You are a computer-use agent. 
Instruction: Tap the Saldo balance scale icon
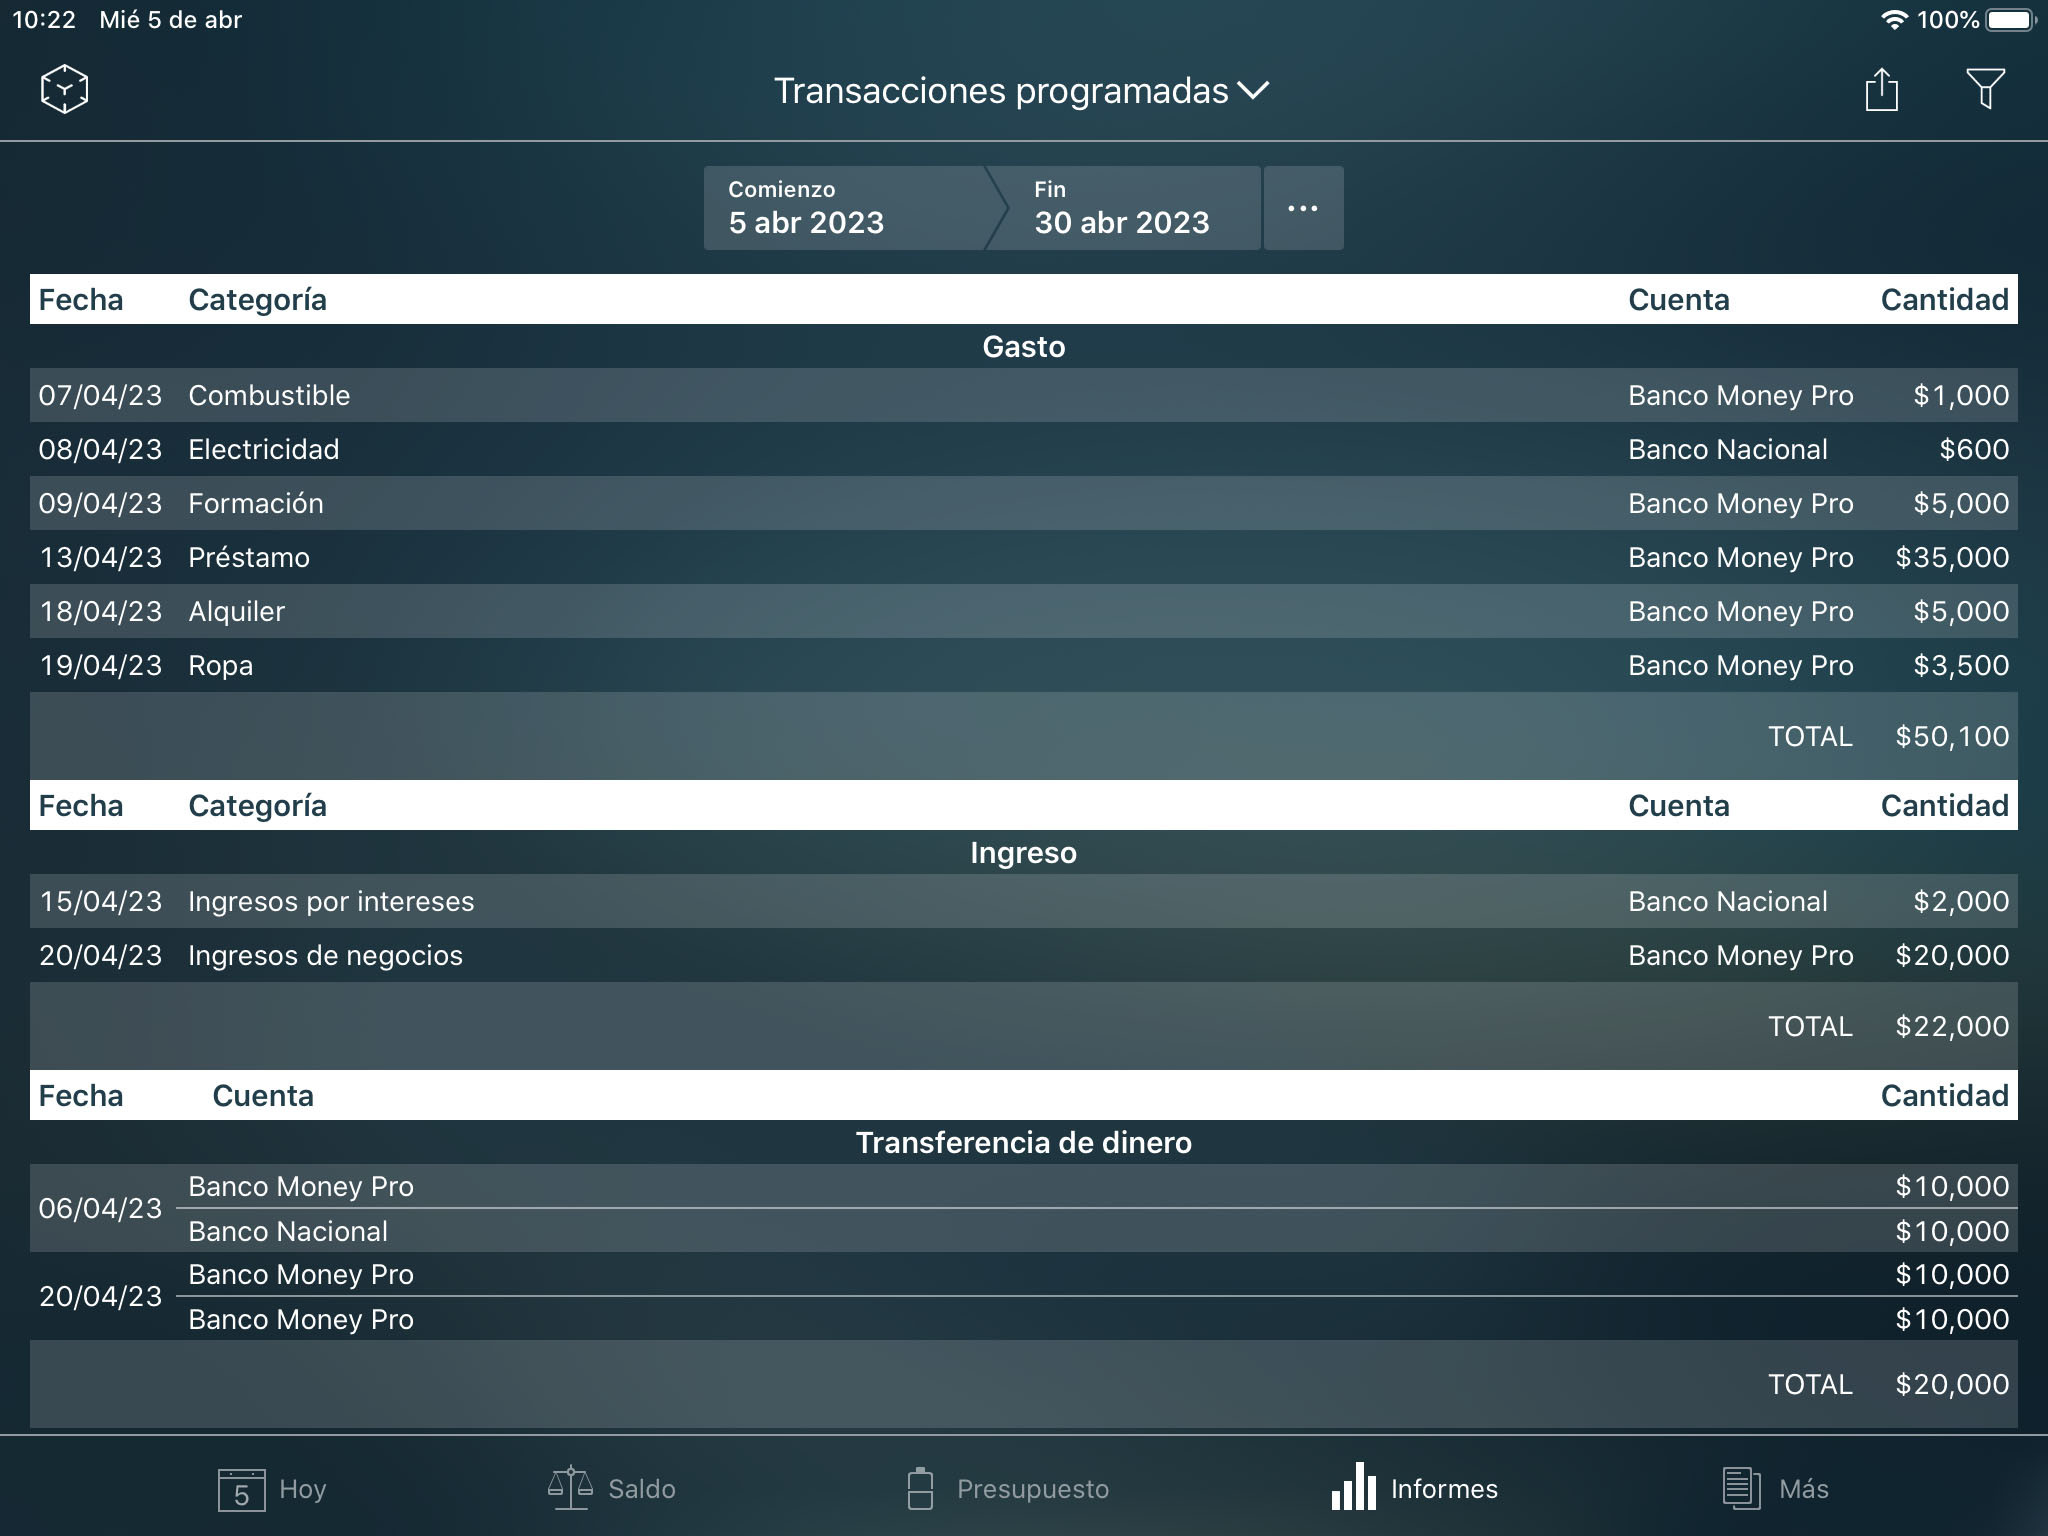[568, 1488]
